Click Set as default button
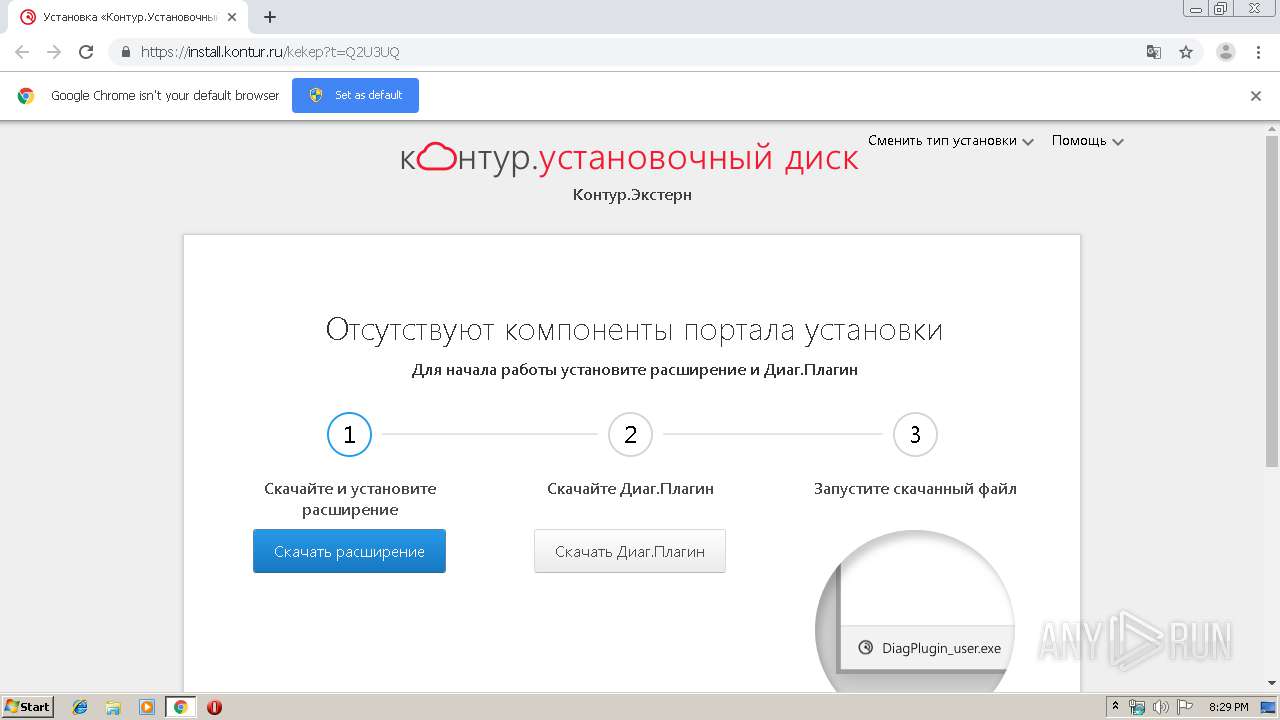The height and width of the screenshot is (720, 1280). point(355,95)
